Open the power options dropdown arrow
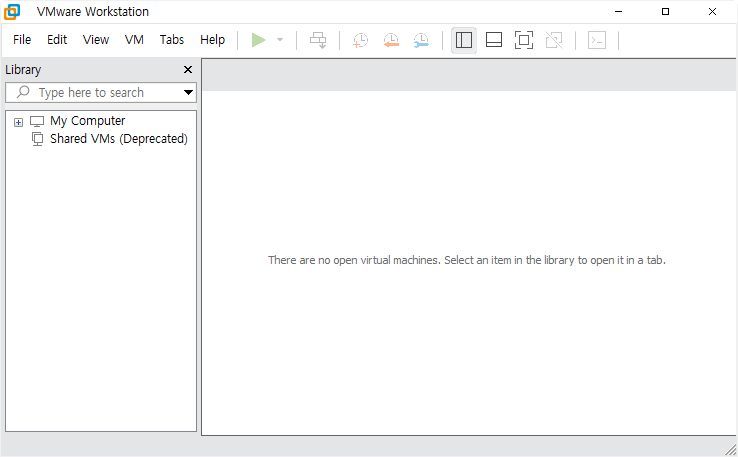The height and width of the screenshot is (457, 738). 280,40
